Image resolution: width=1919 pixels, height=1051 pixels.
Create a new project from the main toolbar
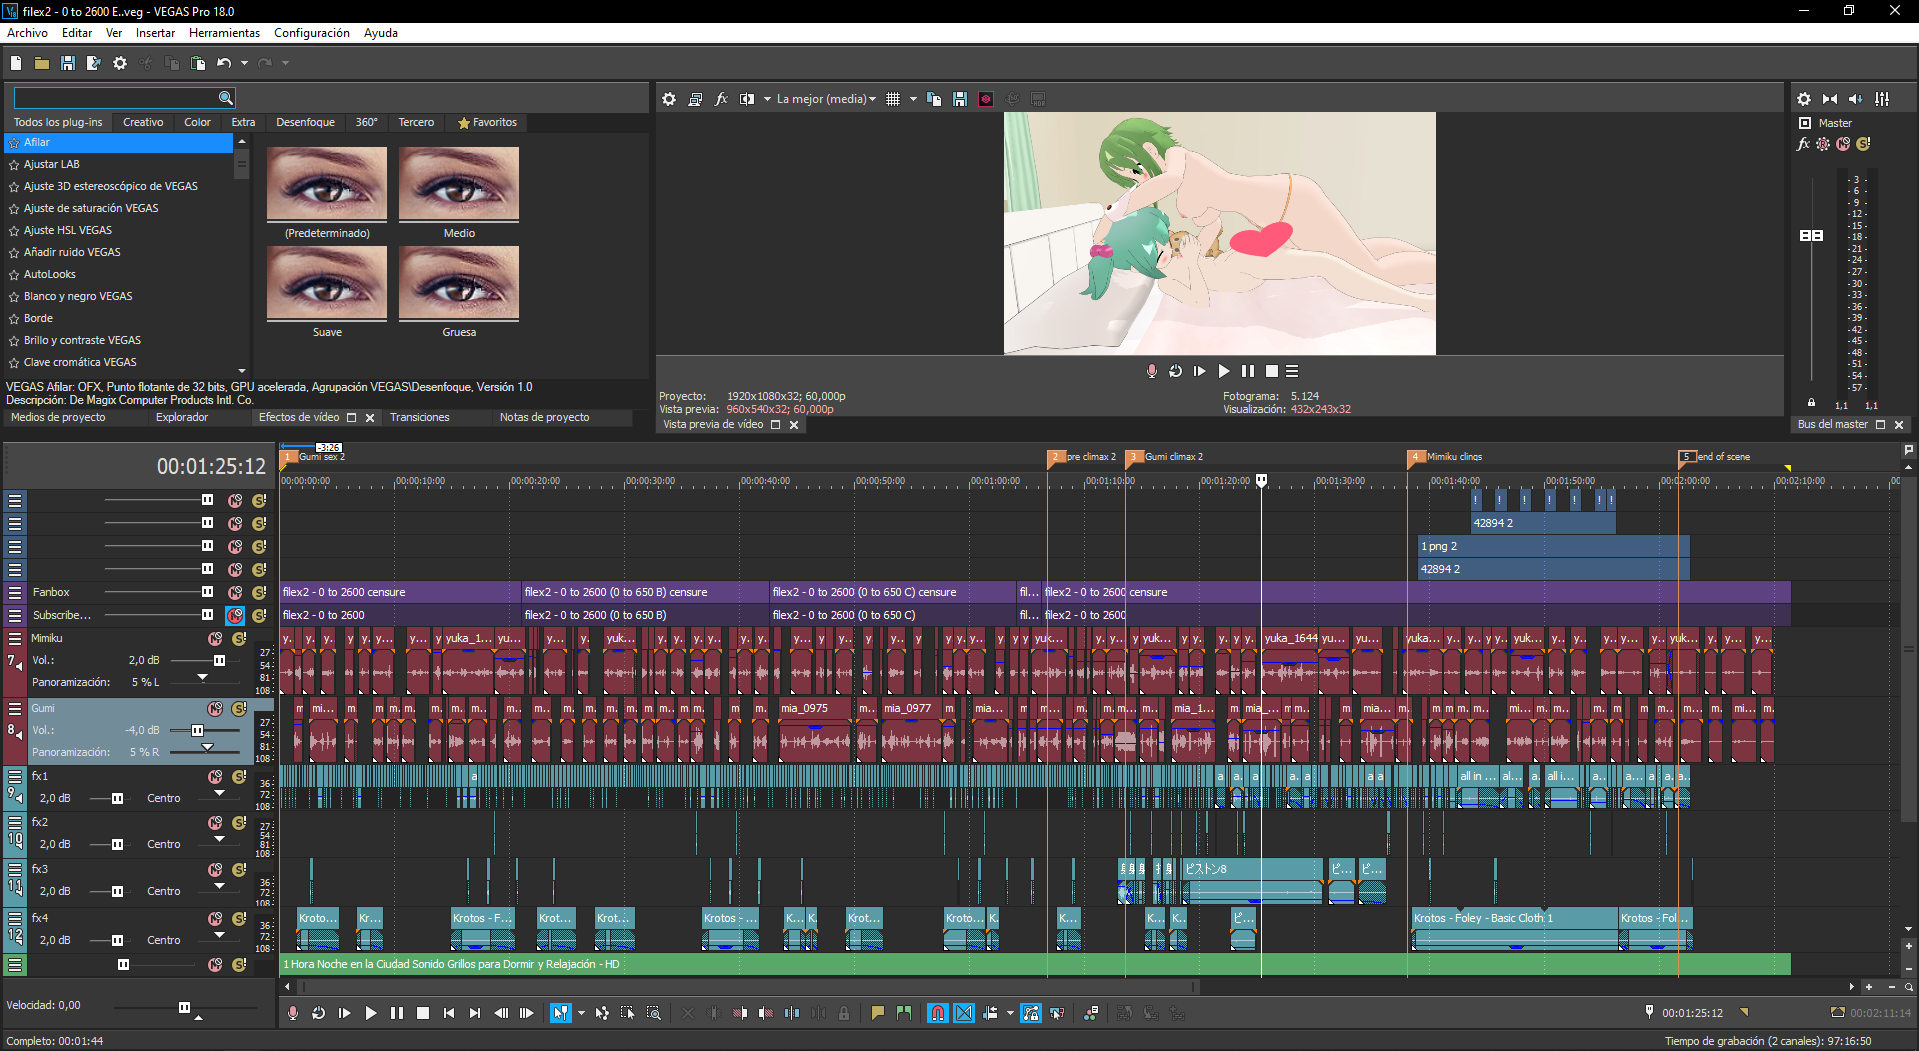(x=16, y=63)
